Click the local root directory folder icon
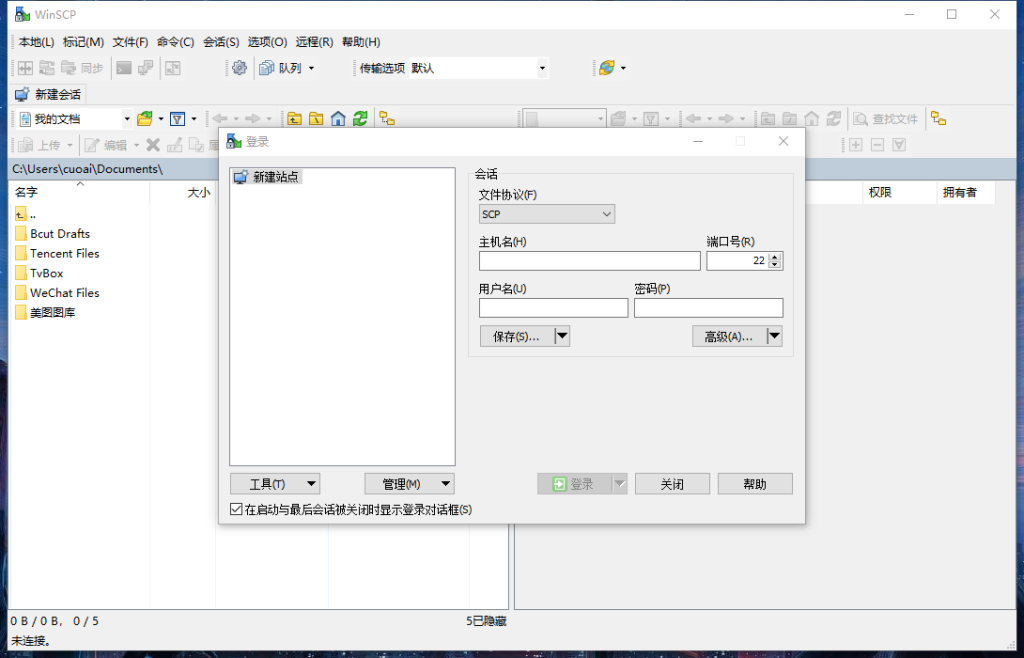The image size is (1024, 658). (316, 119)
